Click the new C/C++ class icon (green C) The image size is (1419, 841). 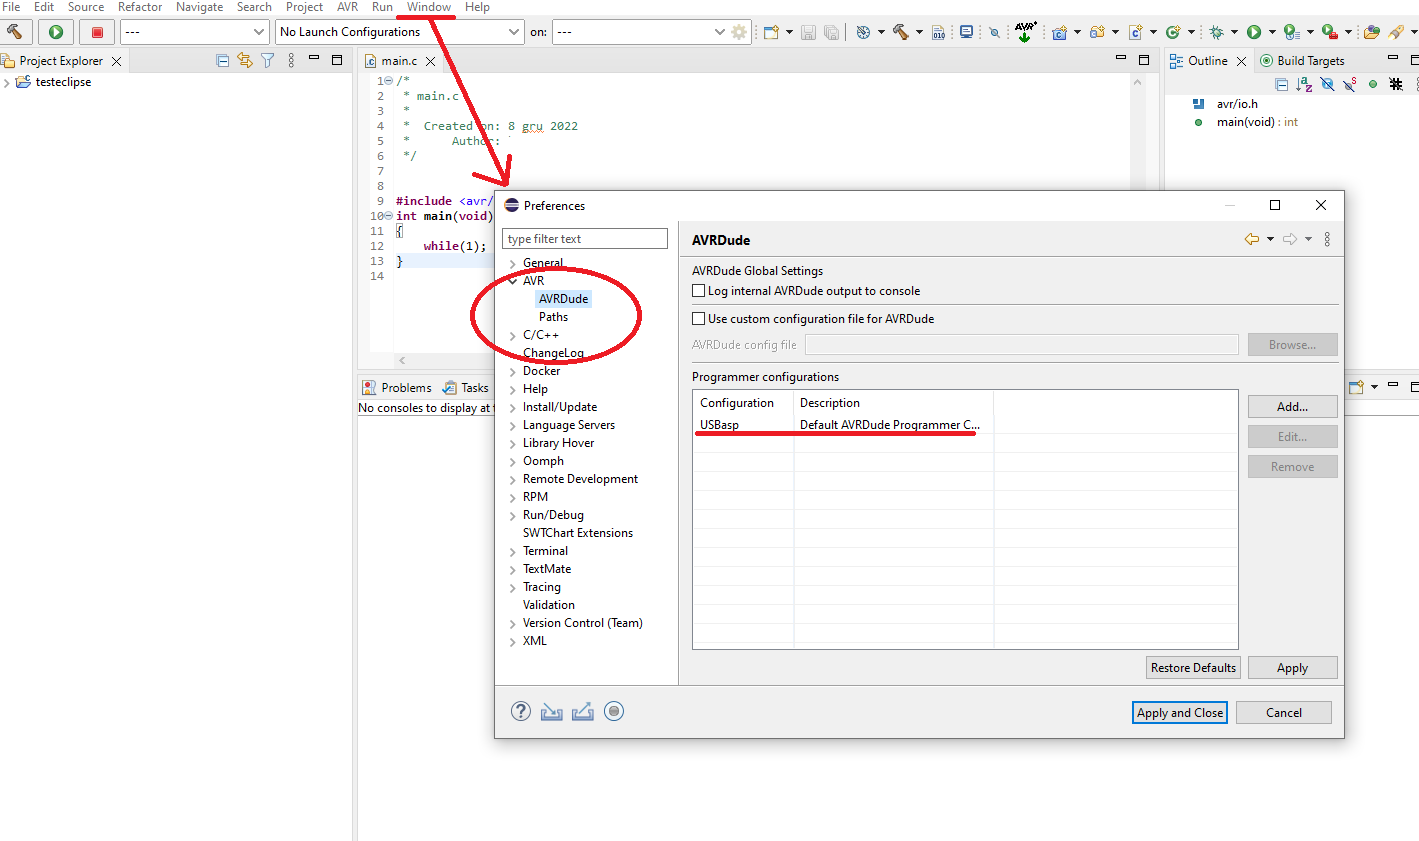pyautogui.click(x=1173, y=32)
